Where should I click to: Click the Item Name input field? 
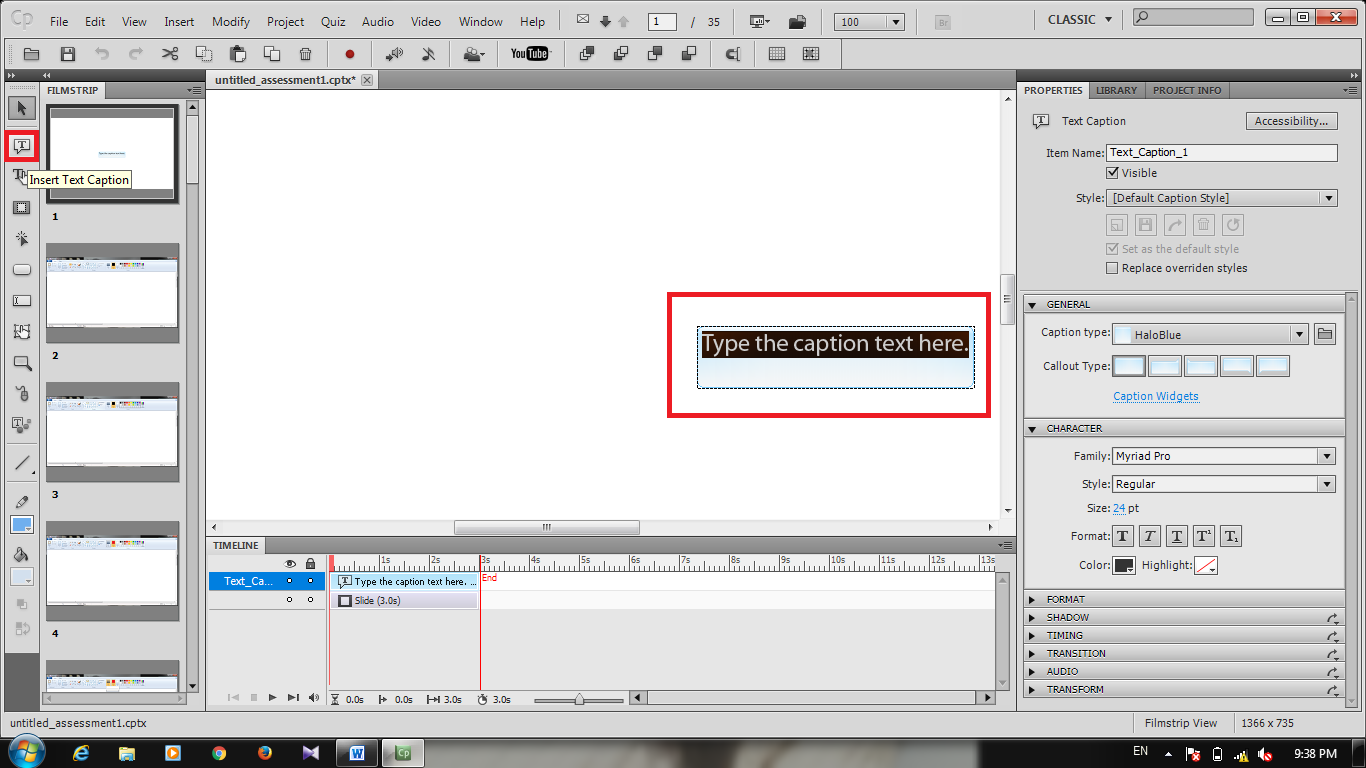pos(1222,153)
